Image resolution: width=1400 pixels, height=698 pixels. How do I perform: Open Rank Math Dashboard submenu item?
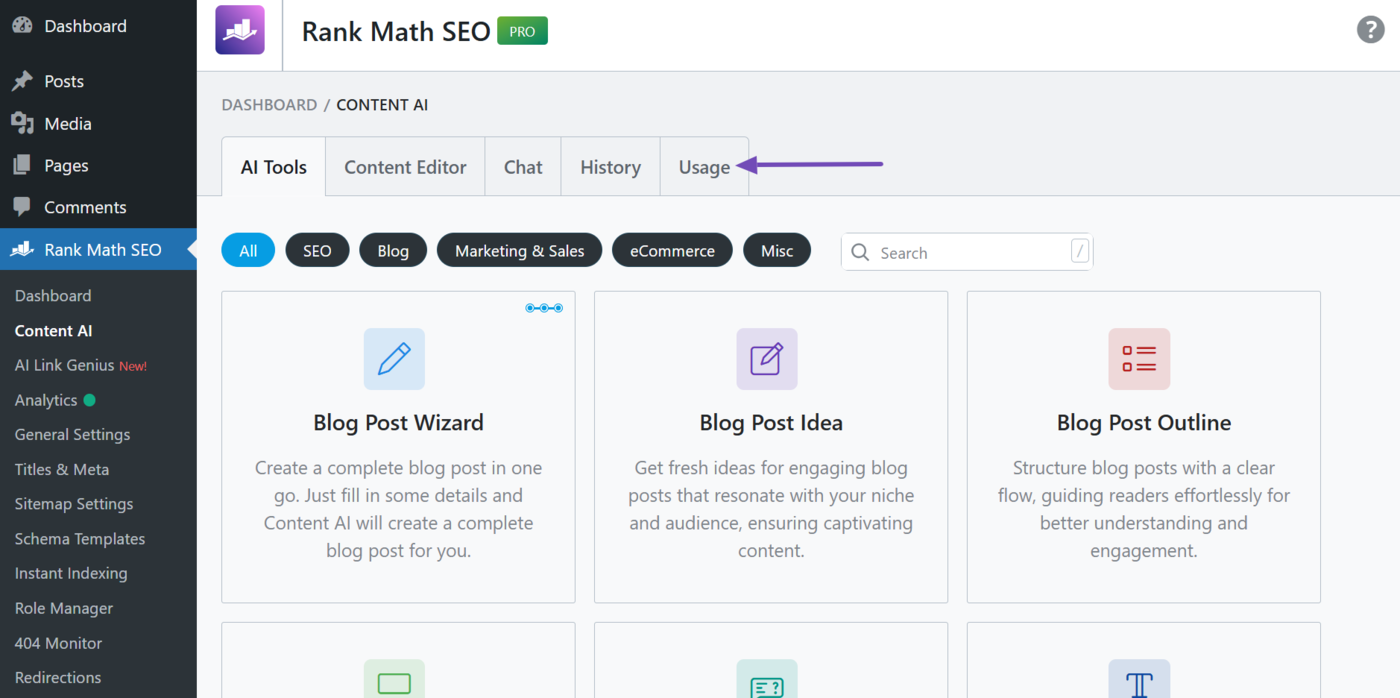point(53,296)
